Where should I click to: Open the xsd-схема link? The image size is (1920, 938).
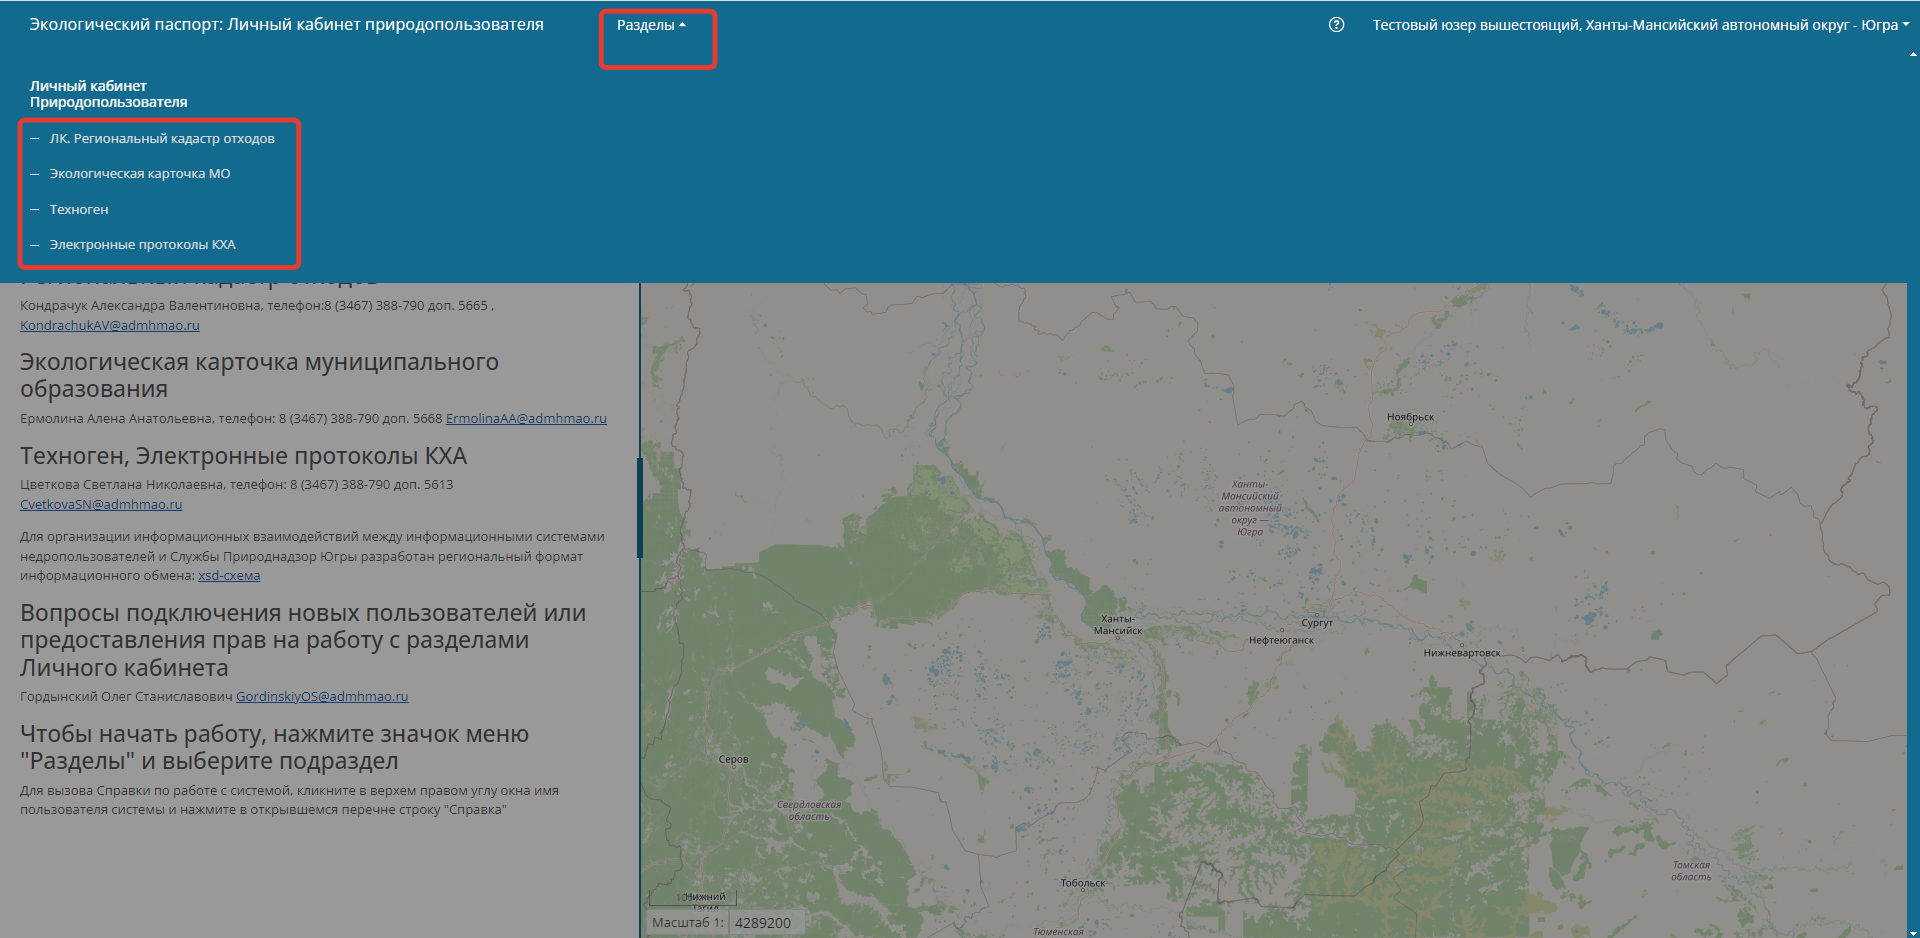[229, 576]
